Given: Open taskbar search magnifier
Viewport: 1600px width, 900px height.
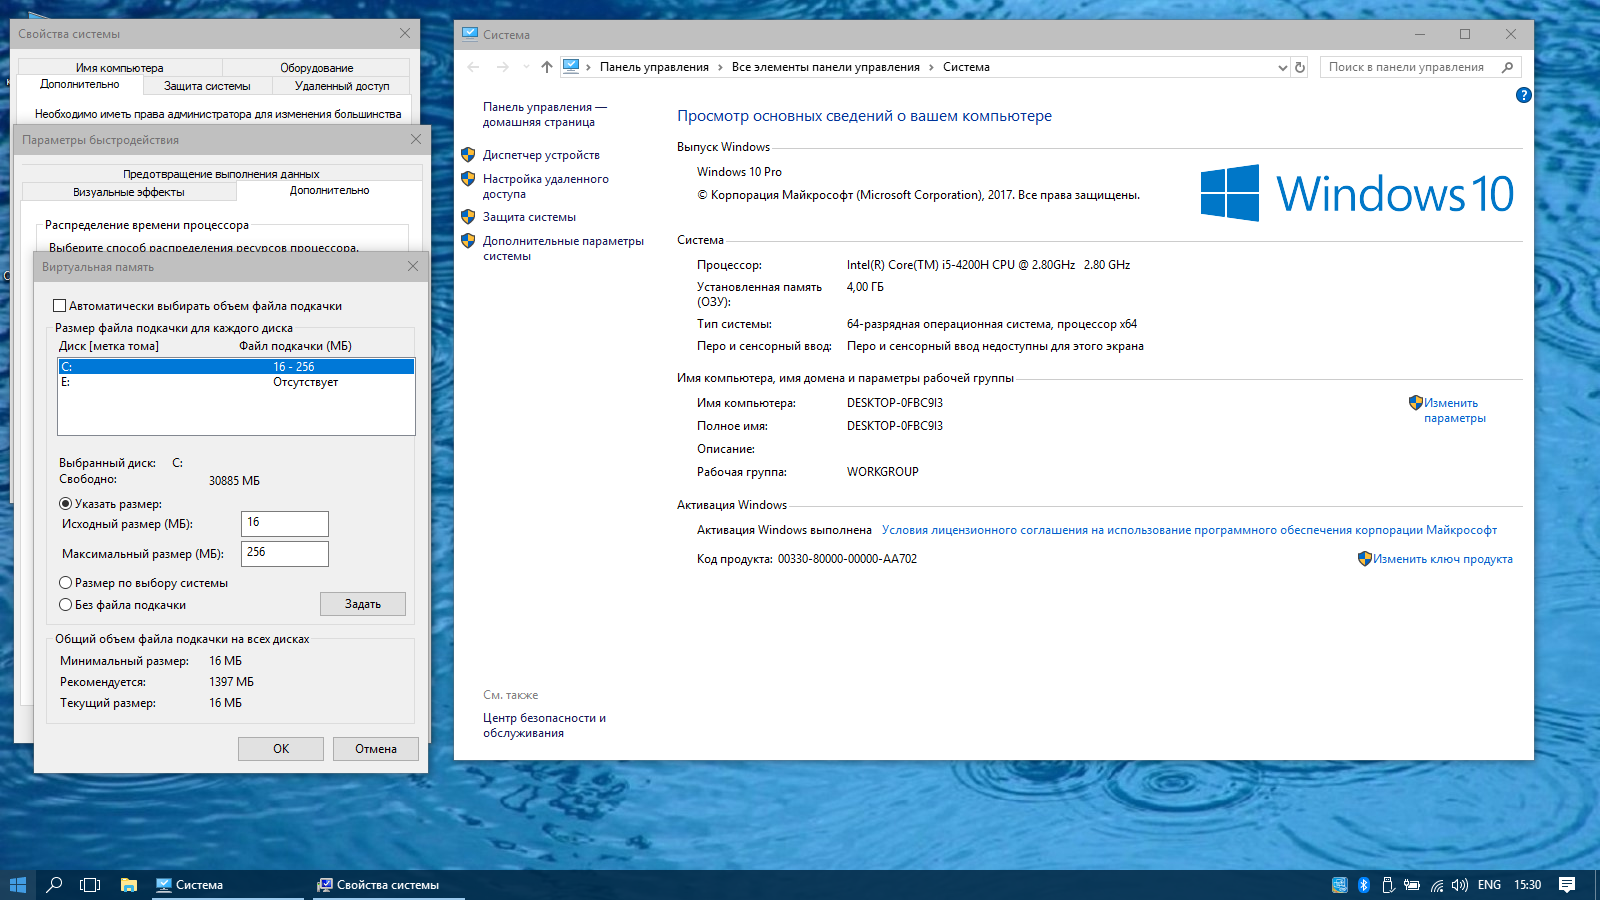Looking at the screenshot, I should pos(54,885).
